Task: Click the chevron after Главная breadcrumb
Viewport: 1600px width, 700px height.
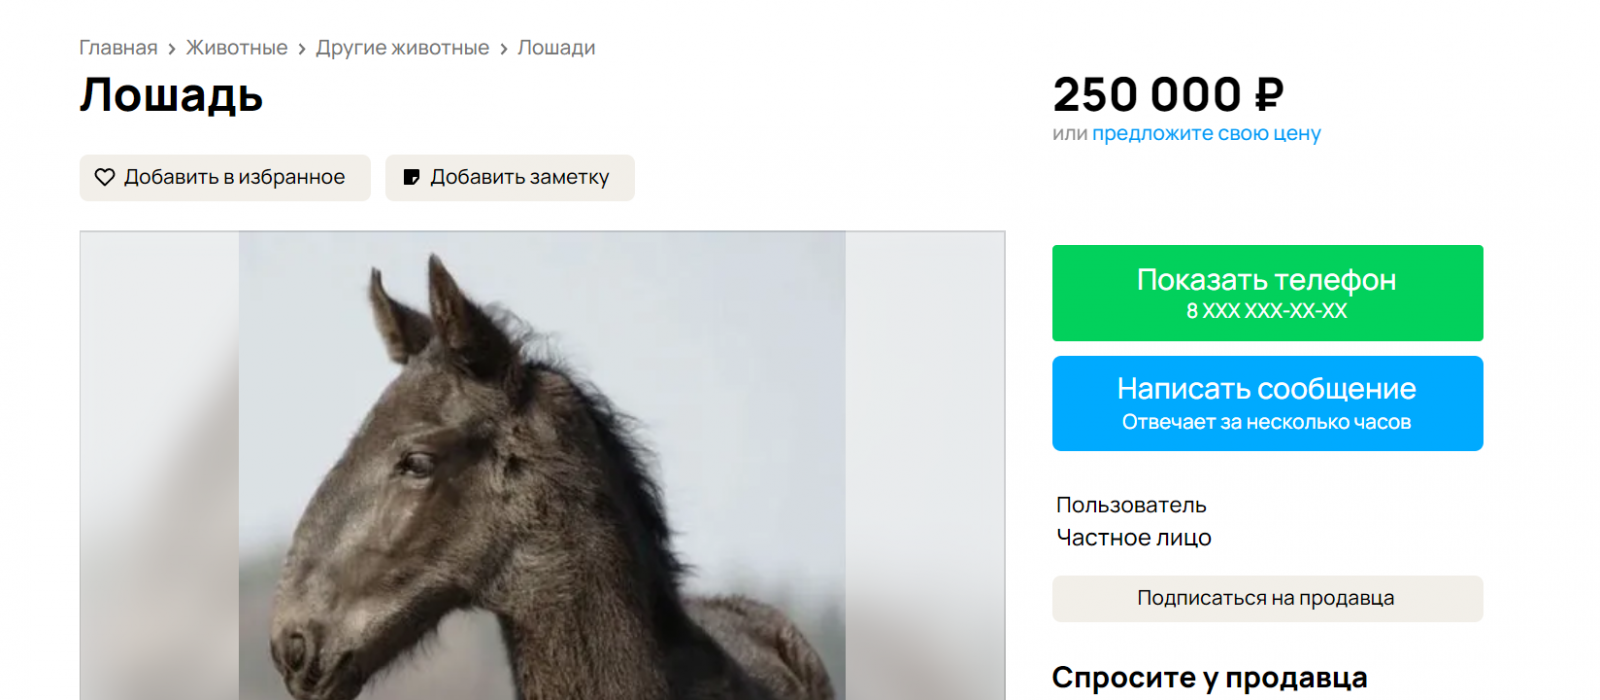Action: [x=172, y=49]
